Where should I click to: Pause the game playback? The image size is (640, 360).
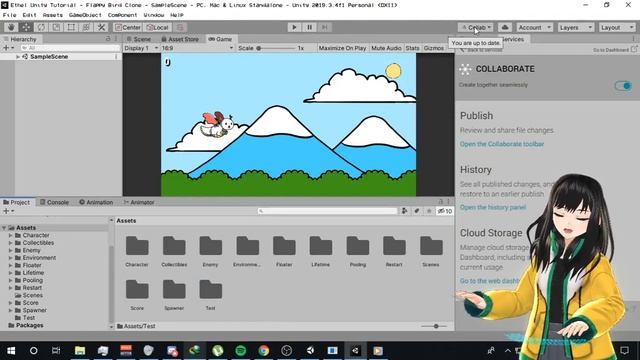click(309, 27)
